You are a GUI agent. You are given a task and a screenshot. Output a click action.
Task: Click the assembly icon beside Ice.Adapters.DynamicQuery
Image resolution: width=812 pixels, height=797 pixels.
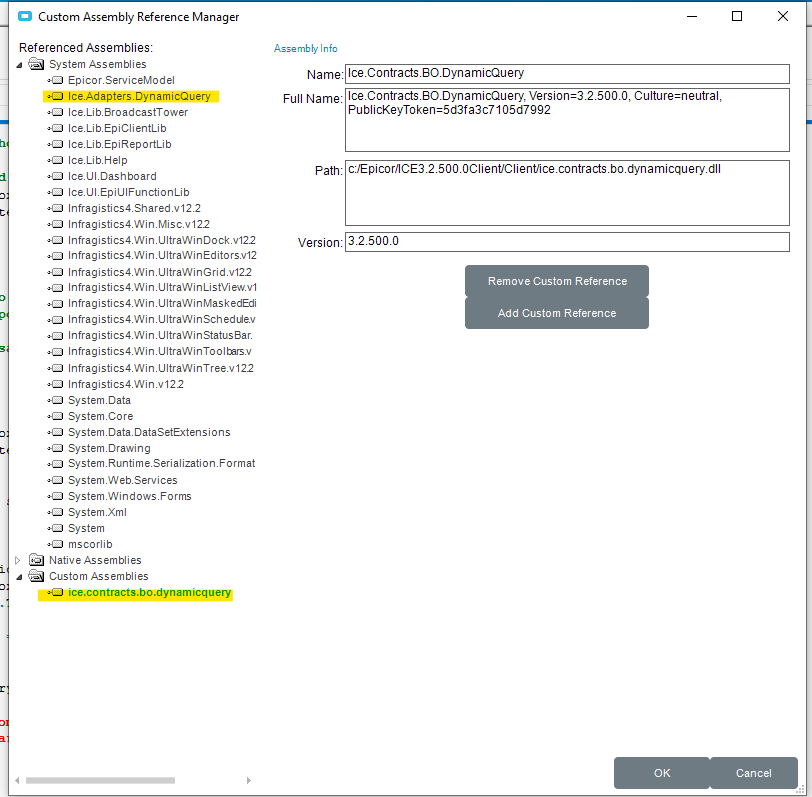pyautogui.click(x=56, y=96)
